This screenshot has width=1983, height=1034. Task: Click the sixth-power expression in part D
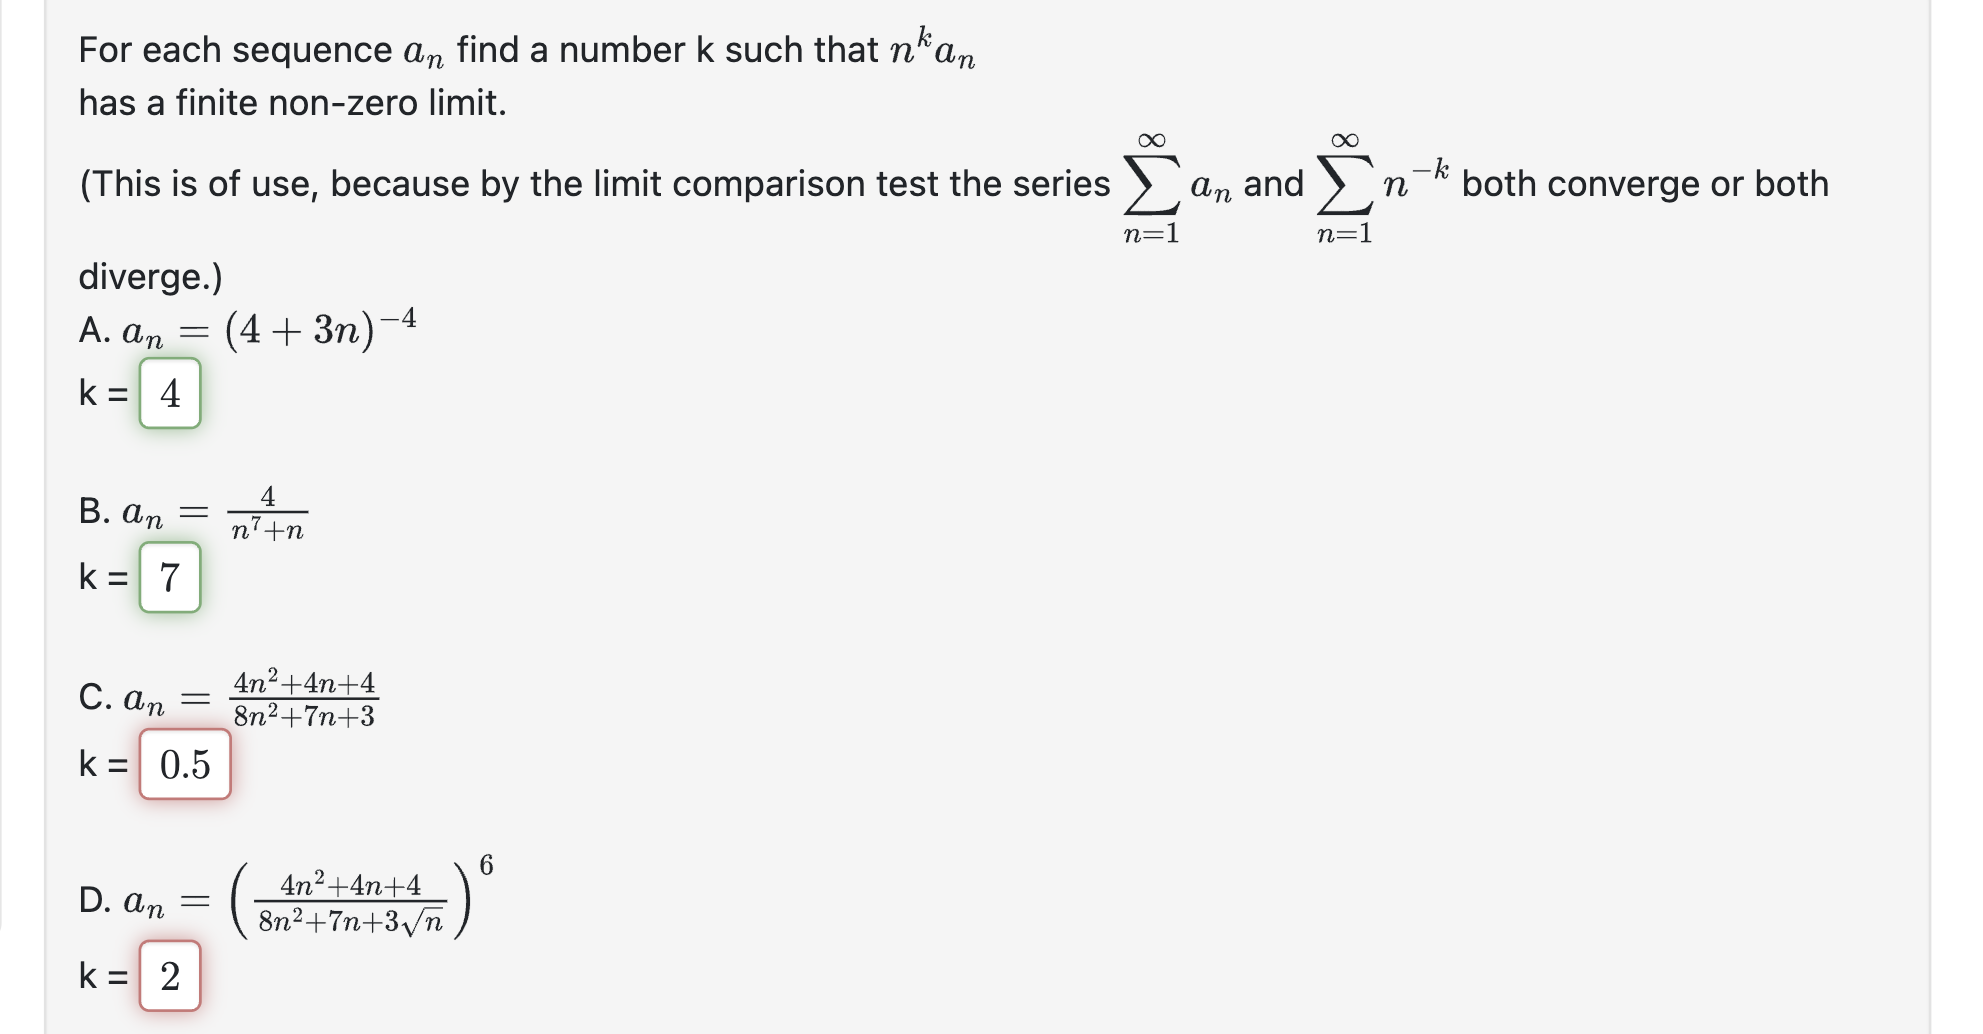tap(360, 897)
